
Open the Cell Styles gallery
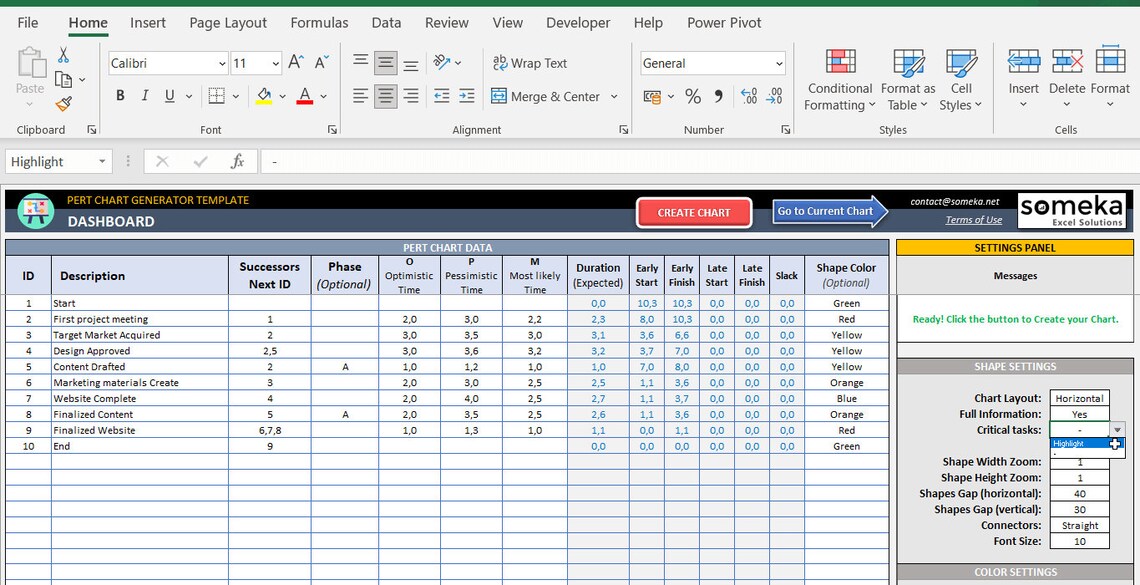click(x=960, y=78)
